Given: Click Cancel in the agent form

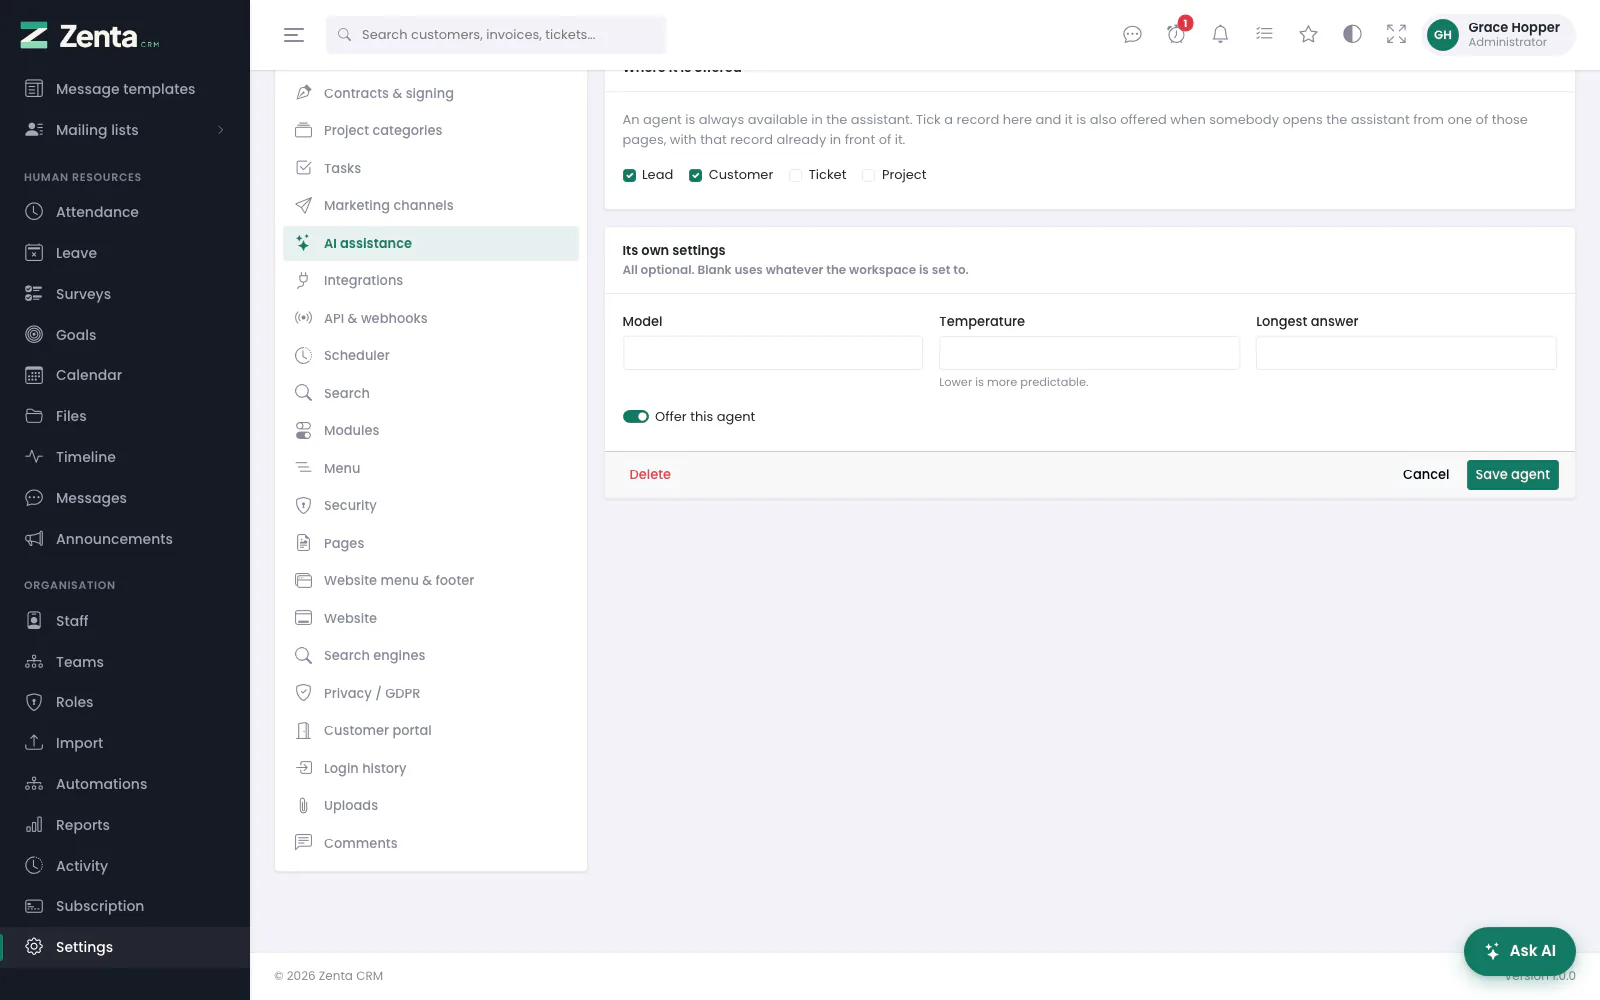Looking at the screenshot, I should [x=1426, y=475].
